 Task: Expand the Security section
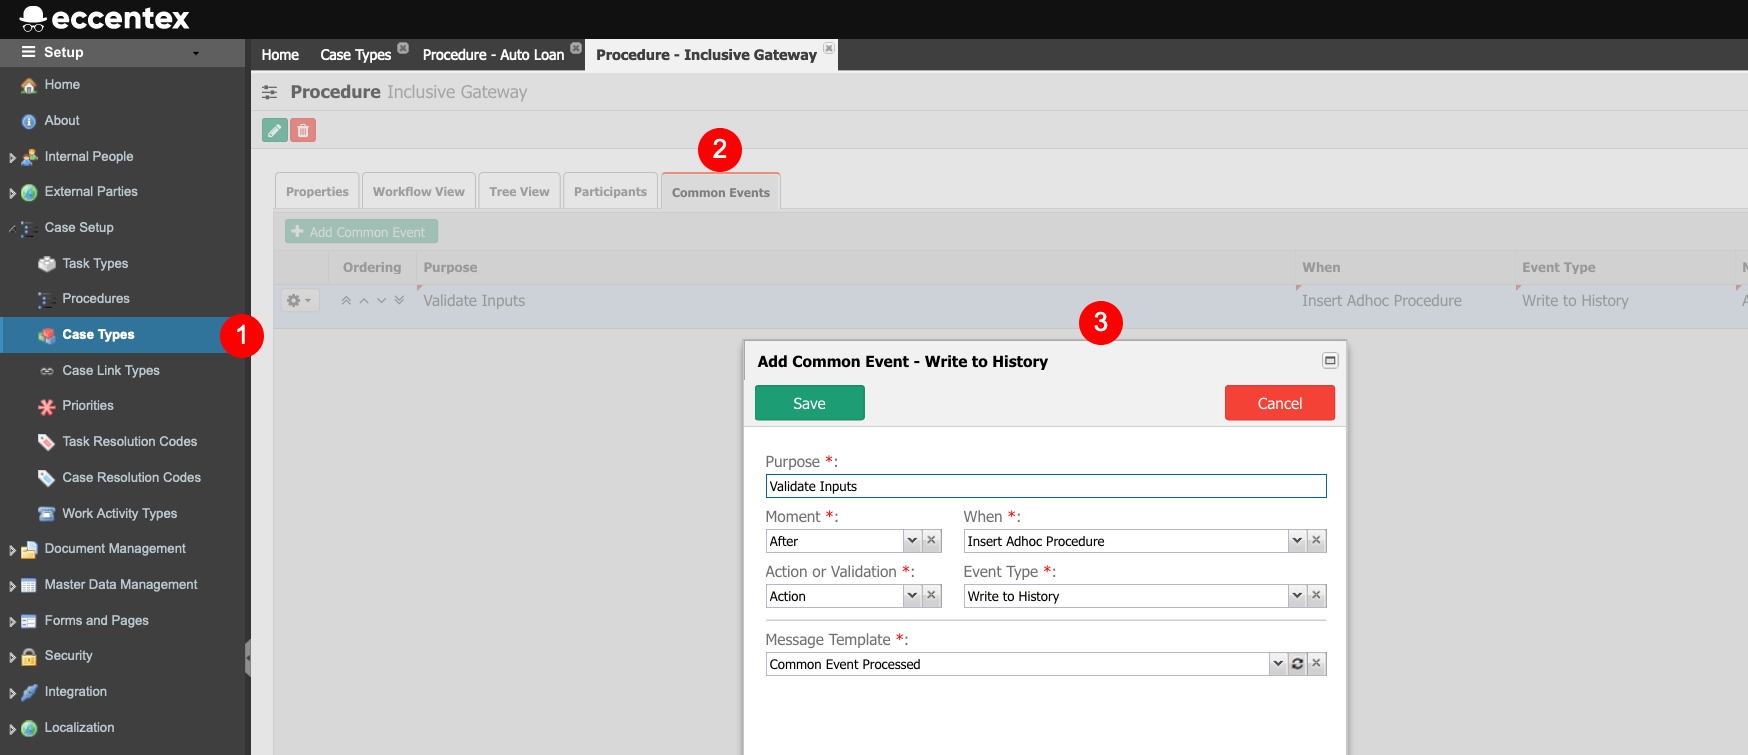coord(12,657)
